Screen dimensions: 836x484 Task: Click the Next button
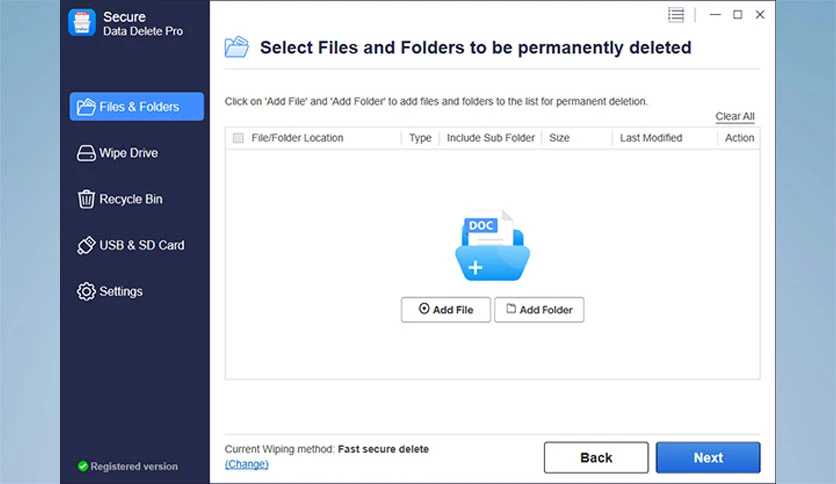point(708,457)
